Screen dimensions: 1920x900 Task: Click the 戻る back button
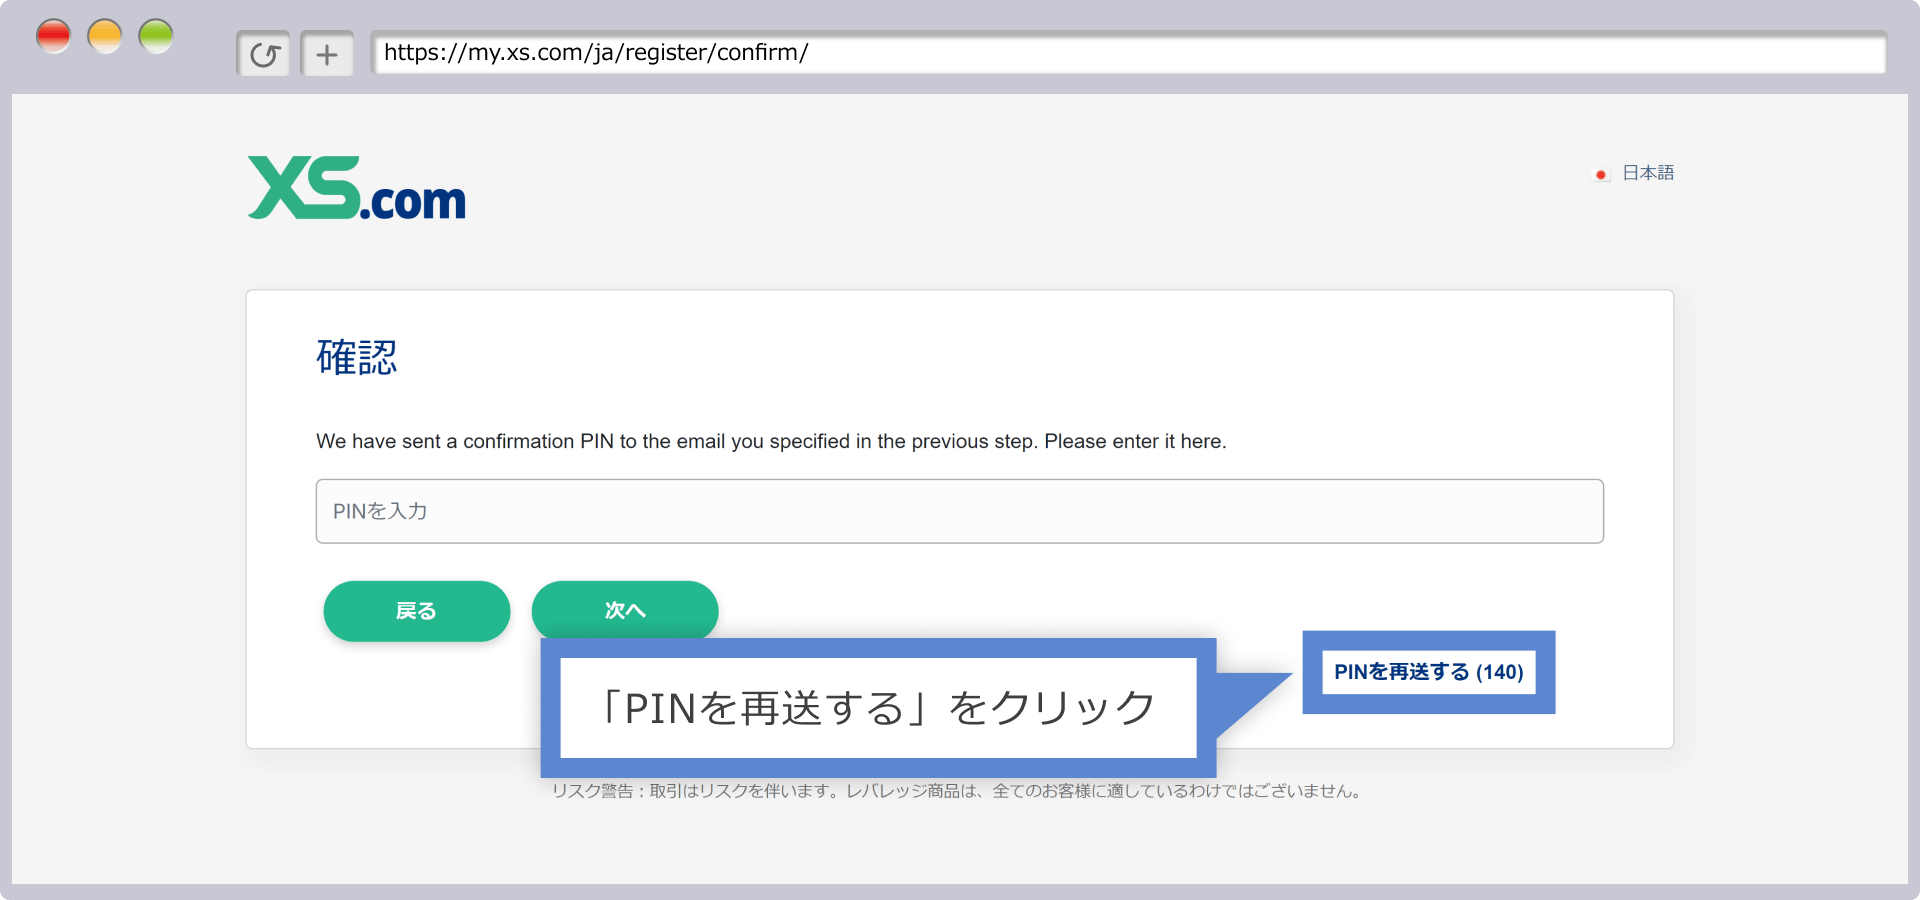point(417,611)
